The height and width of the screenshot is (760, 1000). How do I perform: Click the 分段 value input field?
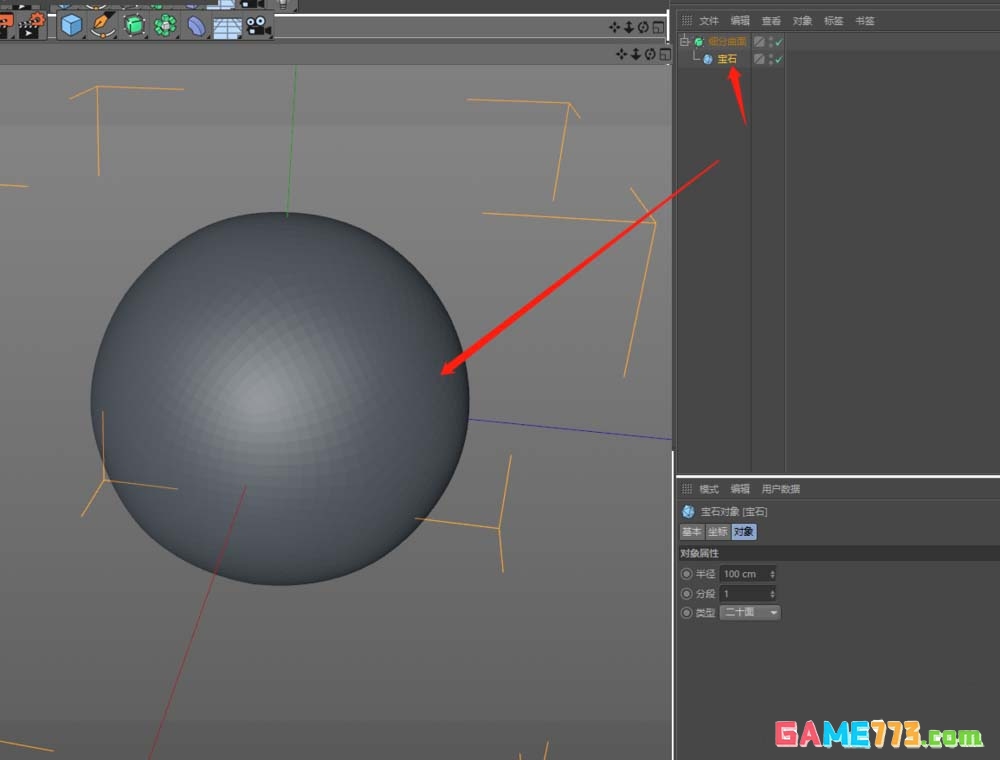[x=743, y=594]
